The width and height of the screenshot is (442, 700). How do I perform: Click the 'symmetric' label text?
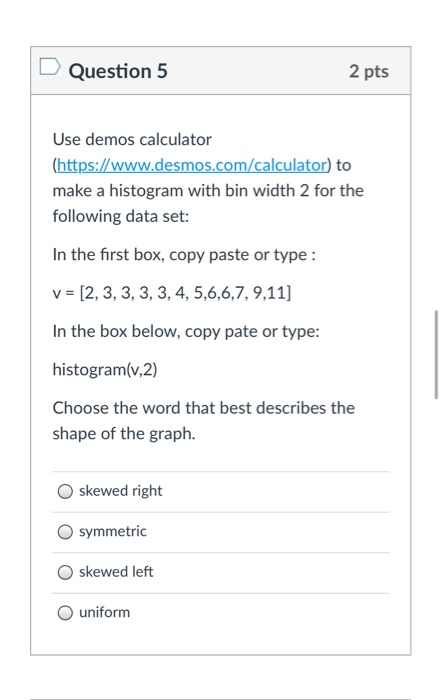pos(113,531)
